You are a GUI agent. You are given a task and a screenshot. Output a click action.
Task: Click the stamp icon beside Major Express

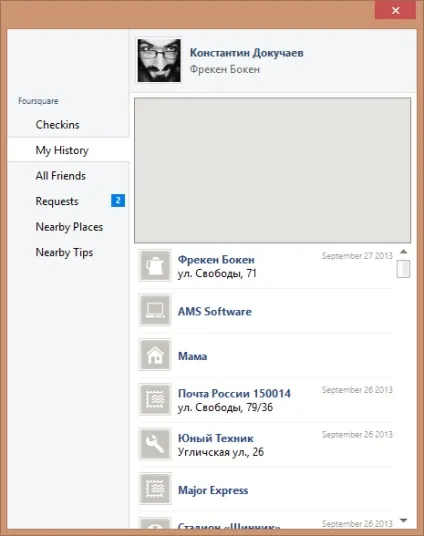pyautogui.click(x=155, y=489)
